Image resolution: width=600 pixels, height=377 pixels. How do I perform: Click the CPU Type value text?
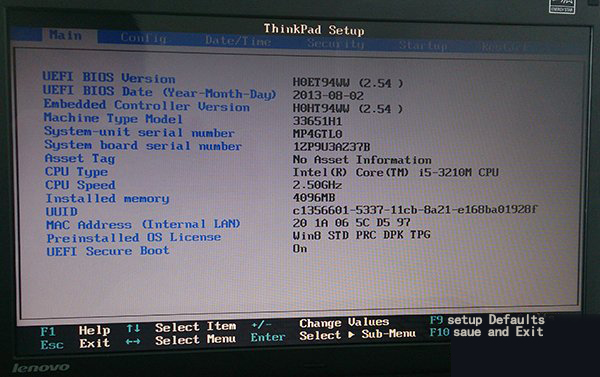coord(395,172)
